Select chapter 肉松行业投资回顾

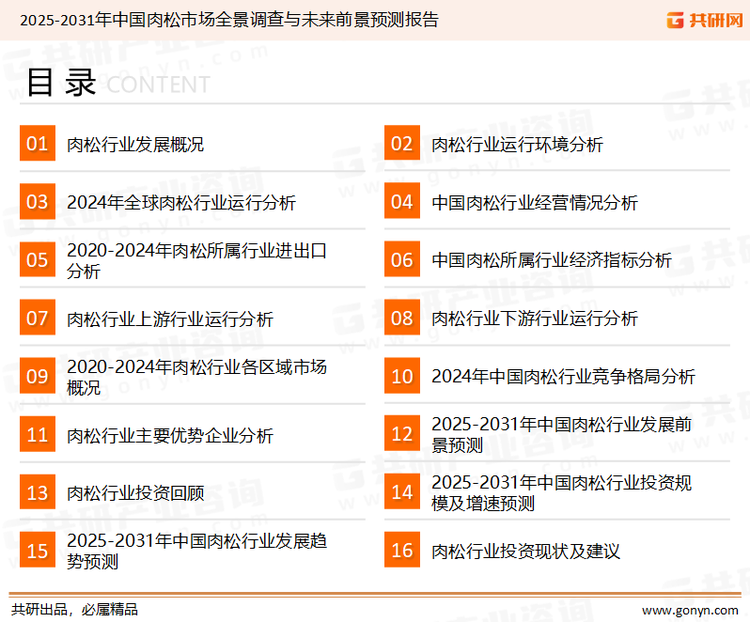pos(135,493)
